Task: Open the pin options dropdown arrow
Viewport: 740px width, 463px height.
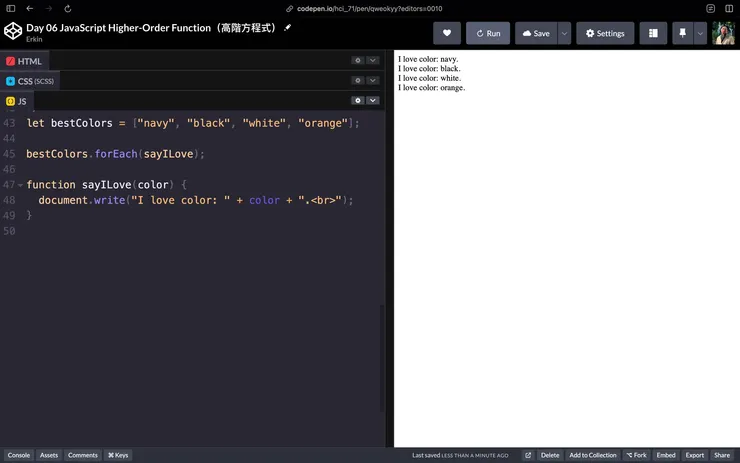Action: (x=700, y=33)
